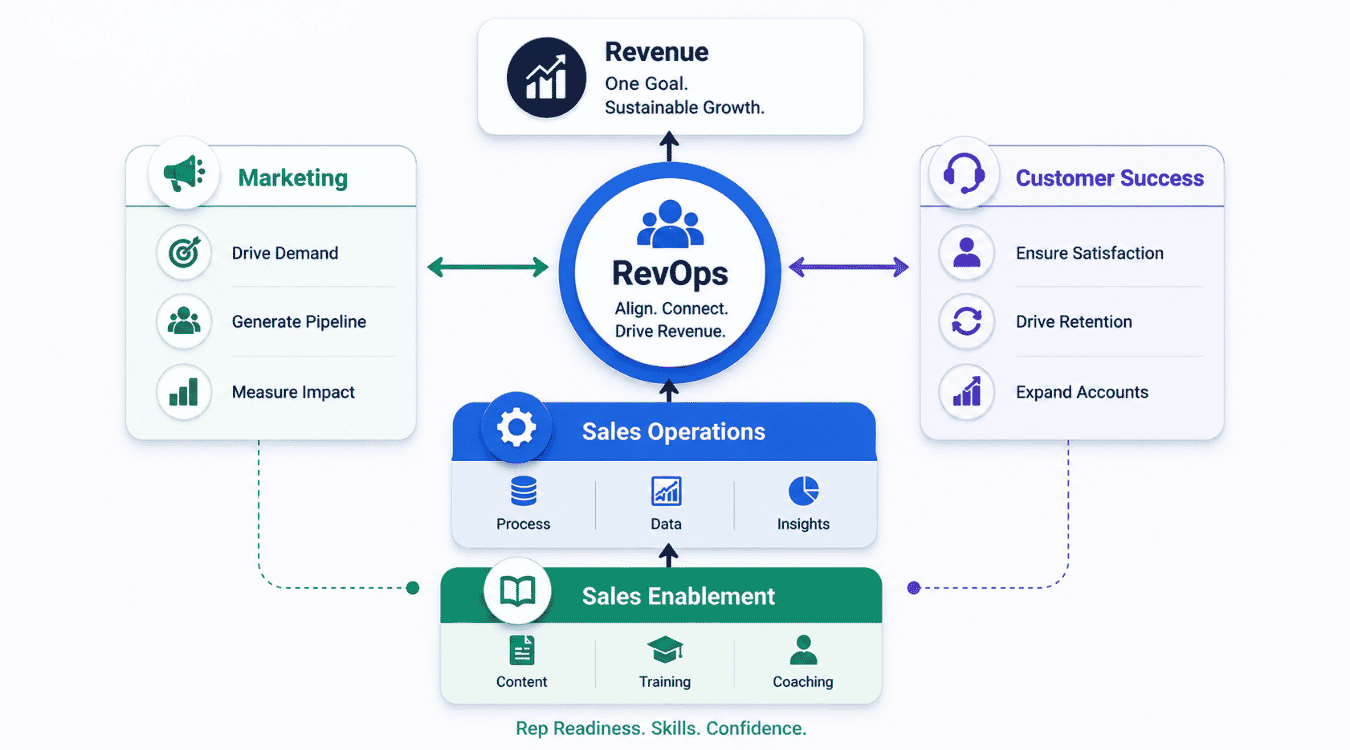
Task: Click the 'Rep Readiness. Skills. Confidence.' caption
Action: click(661, 728)
